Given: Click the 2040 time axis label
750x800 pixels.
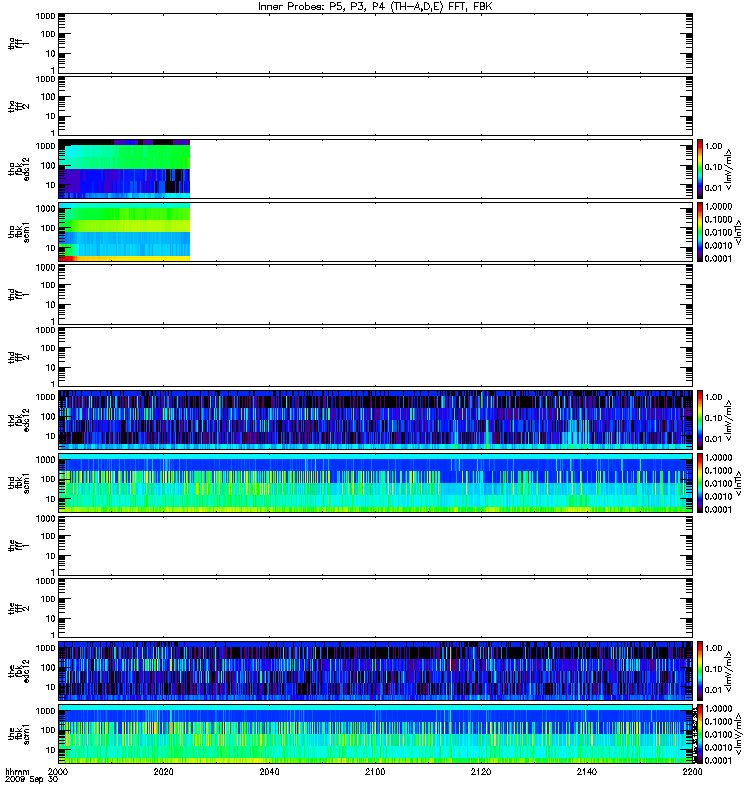Looking at the screenshot, I should pyautogui.click(x=269, y=771).
